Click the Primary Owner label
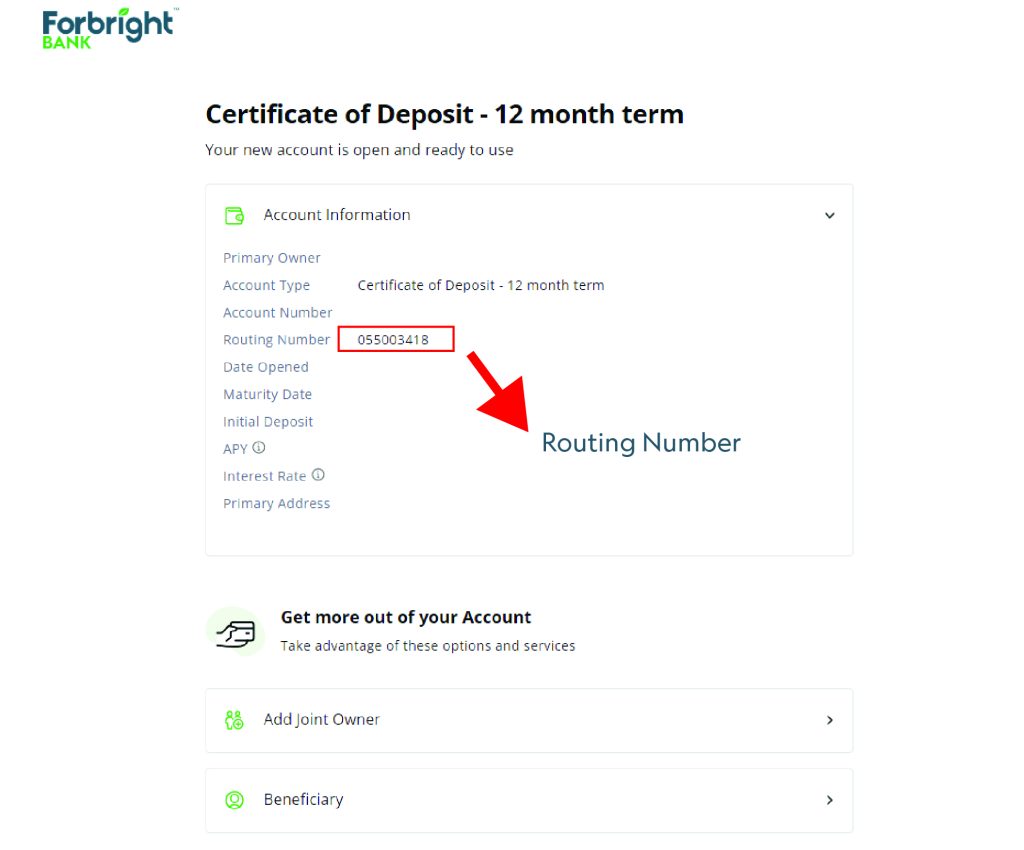The width and height of the screenshot is (1024, 850). point(271,257)
